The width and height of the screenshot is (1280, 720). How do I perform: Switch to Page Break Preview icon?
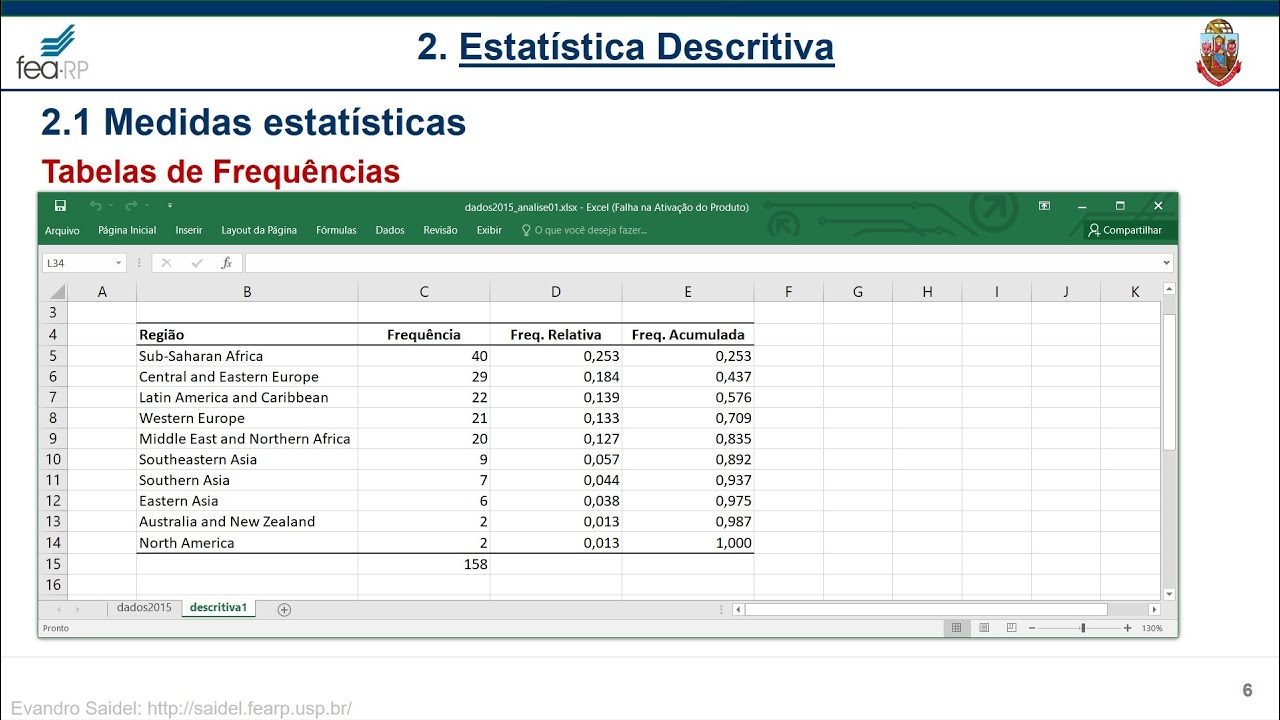click(x=1012, y=628)
